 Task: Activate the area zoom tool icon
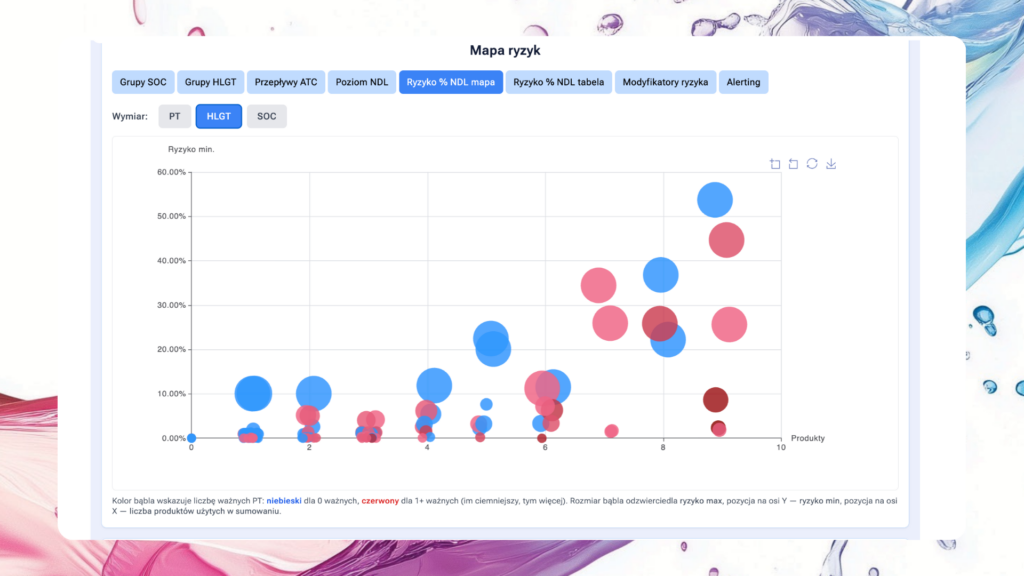pos(775,164)
